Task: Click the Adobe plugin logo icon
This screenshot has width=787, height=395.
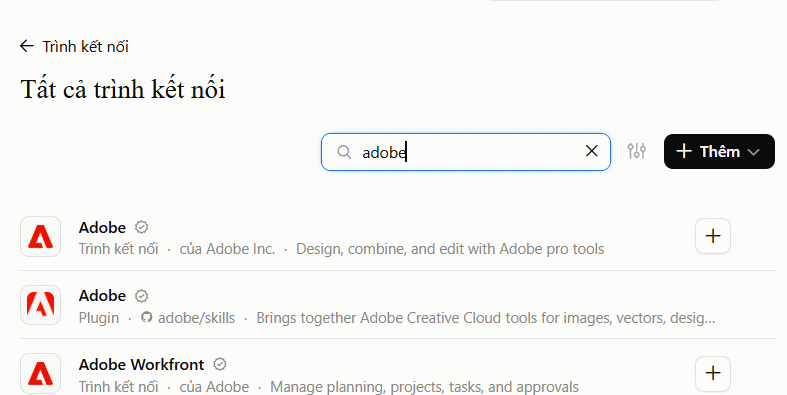Action: click(x=41, y=305)
